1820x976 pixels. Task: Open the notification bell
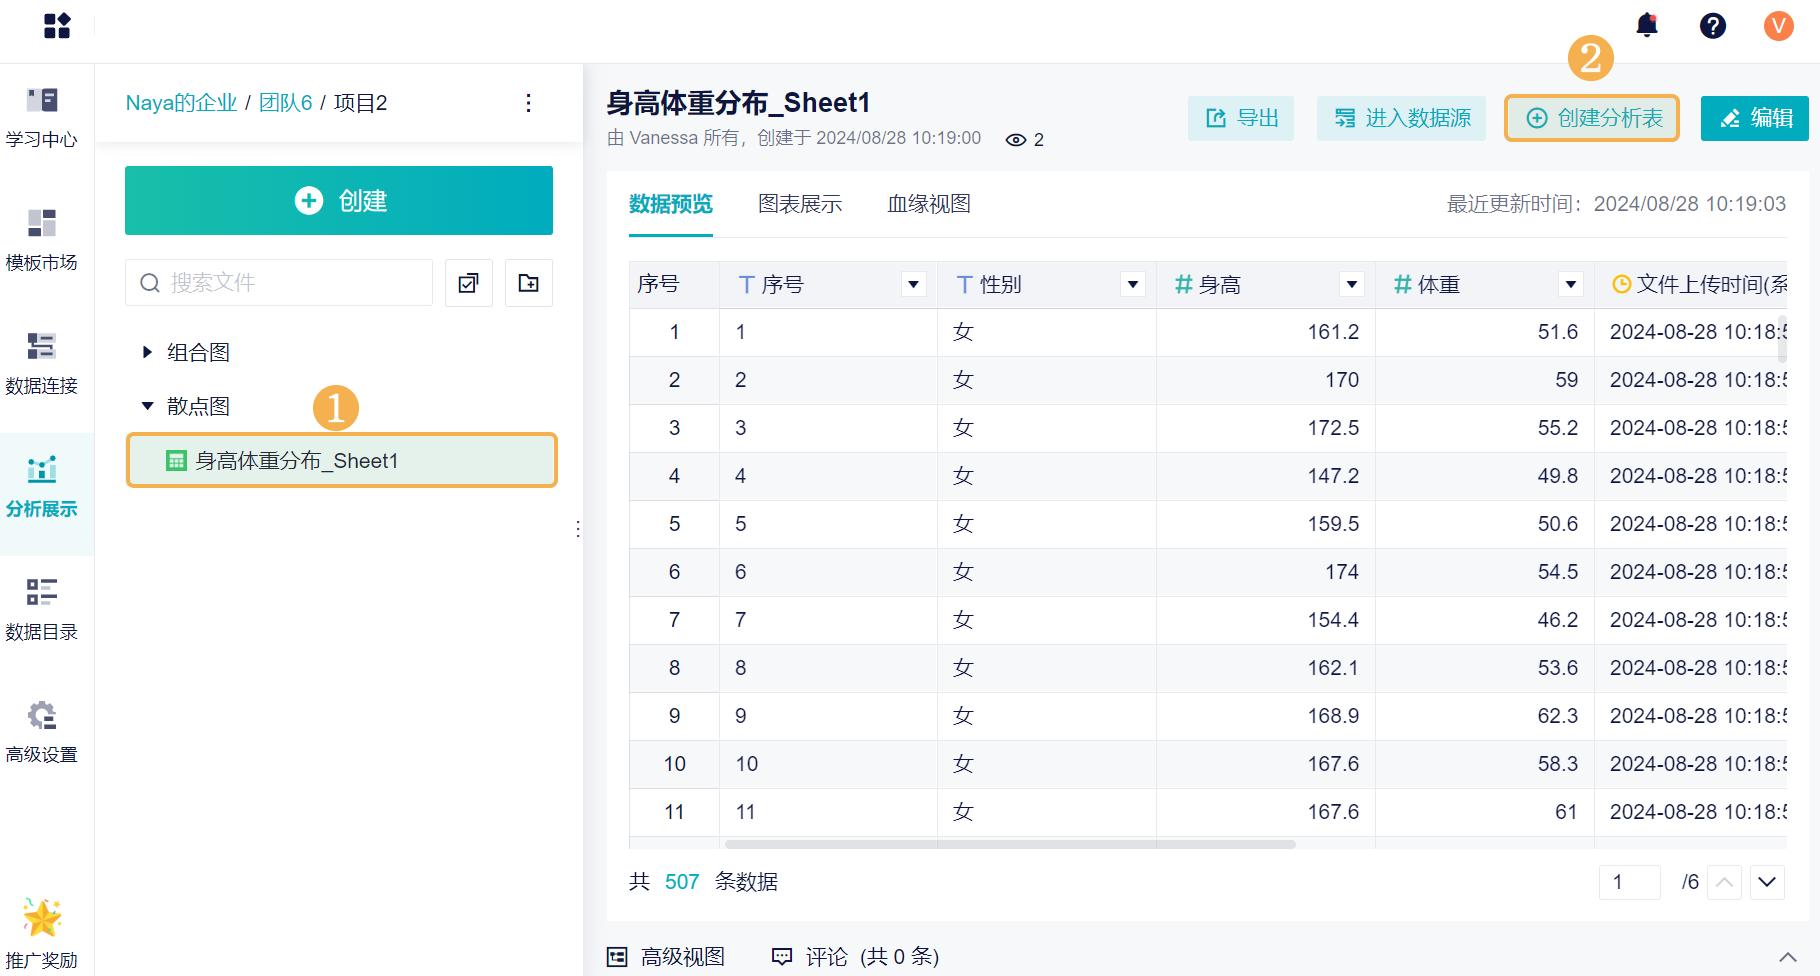[1647, 25]
